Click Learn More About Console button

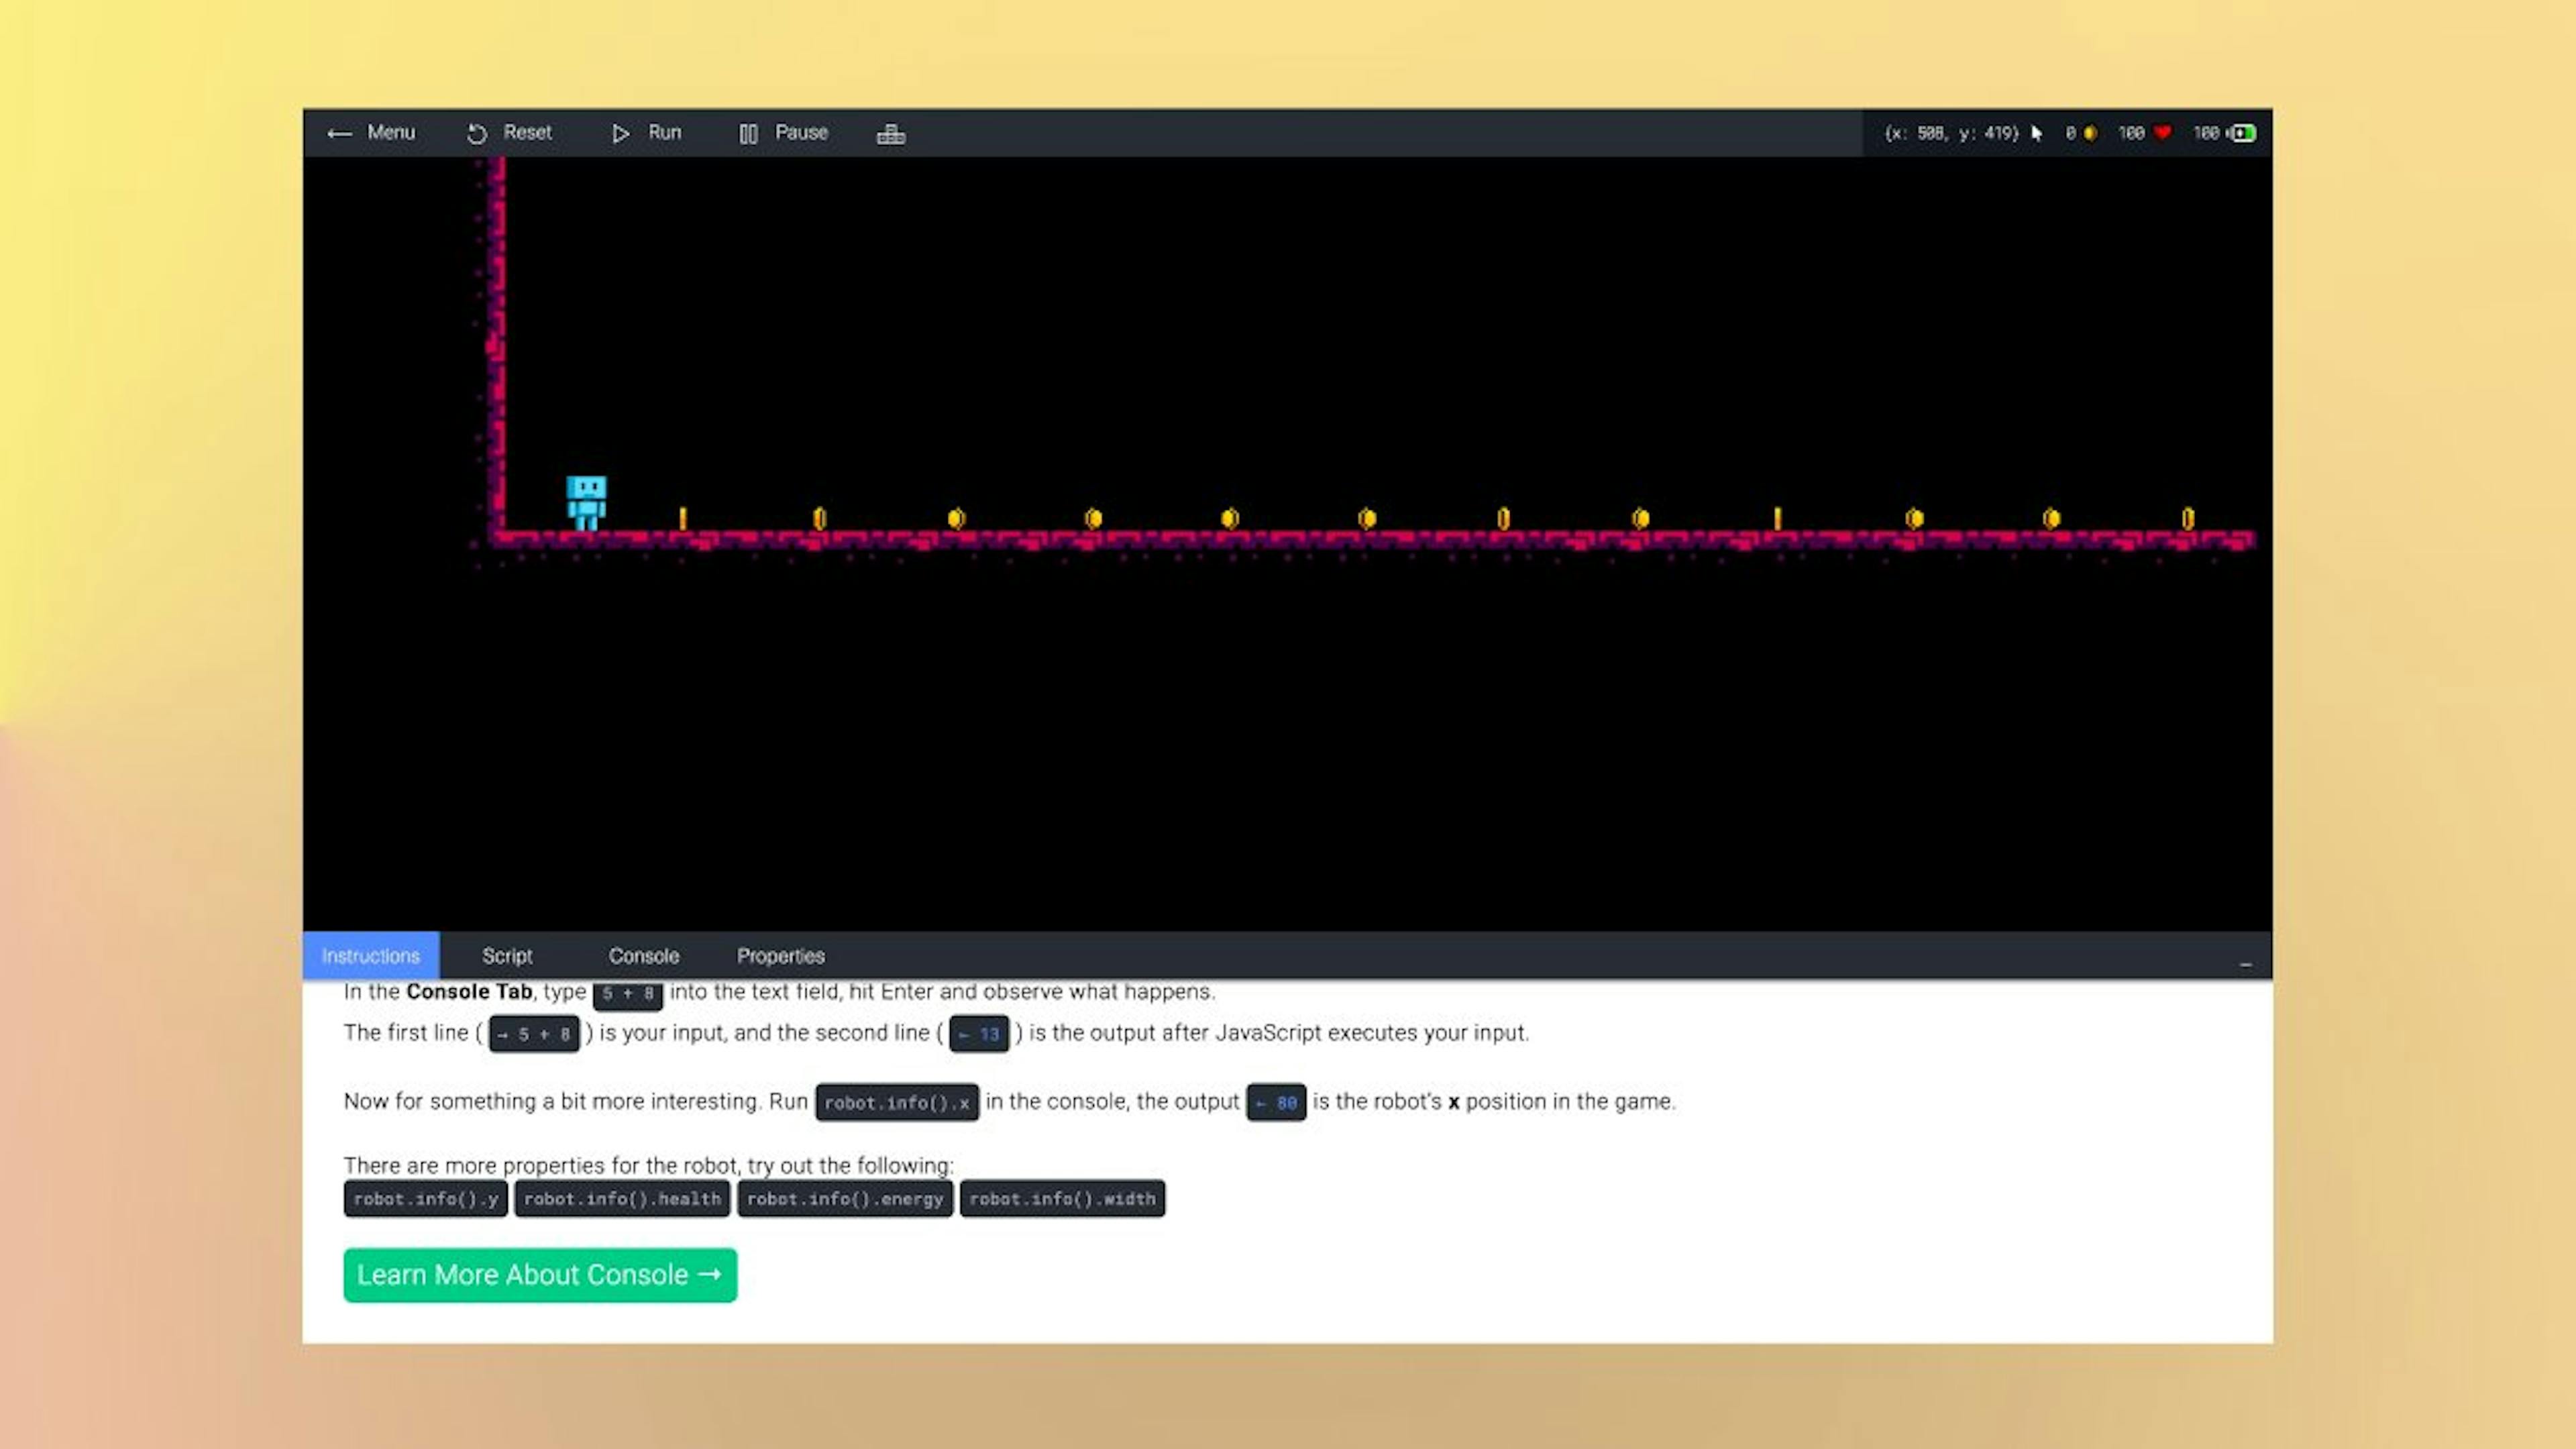point(540,1275)
